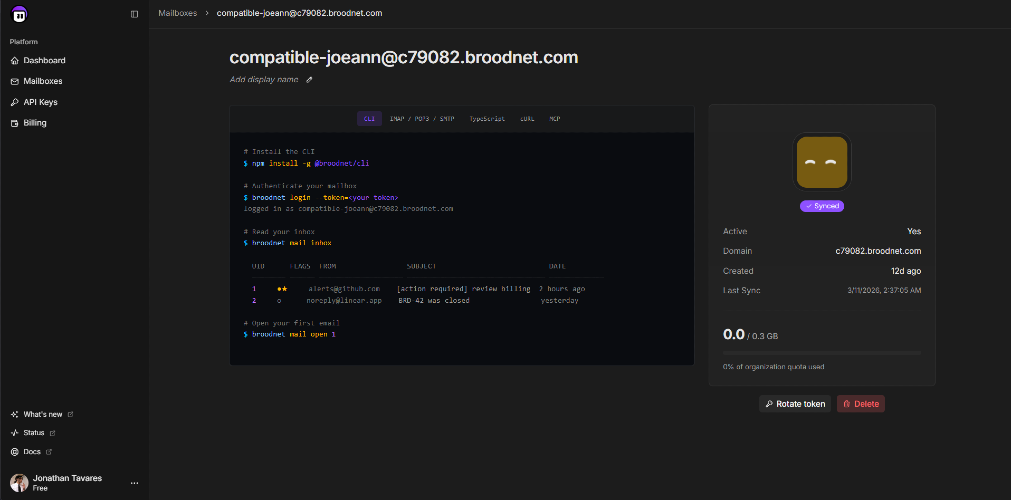1011x500 pixels.
Task: Go to API Keys in the sidebar
Action: coord(40,102)
